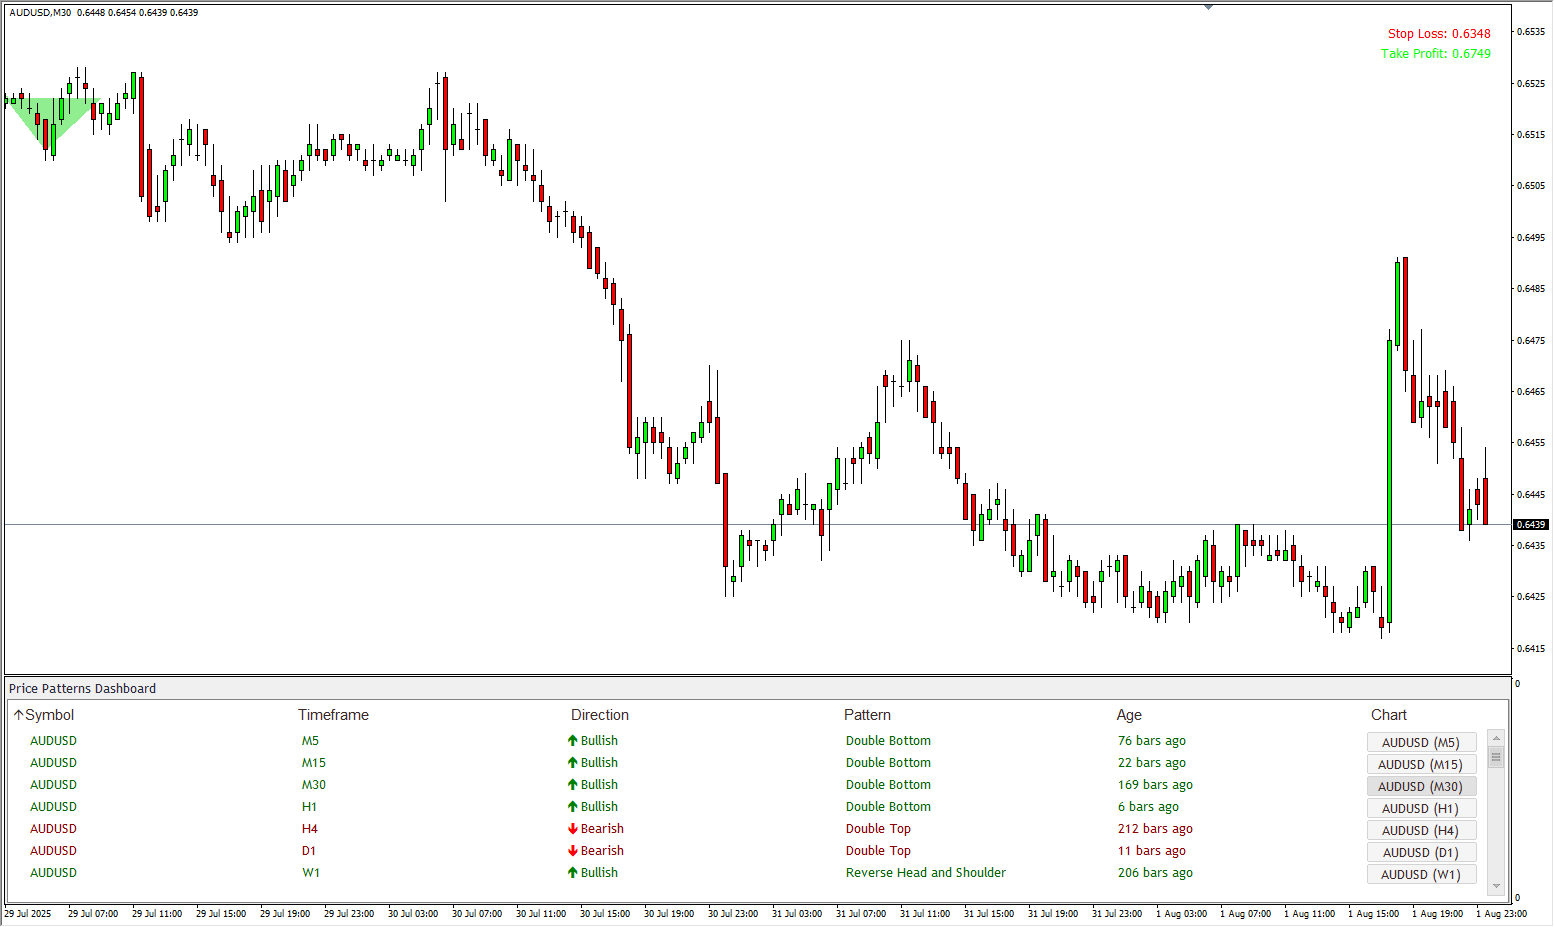Click the sort arrow beside the Symbol header
Image resolution: width=1554 pixels, height=927 pixels.
tap(18, 715)
